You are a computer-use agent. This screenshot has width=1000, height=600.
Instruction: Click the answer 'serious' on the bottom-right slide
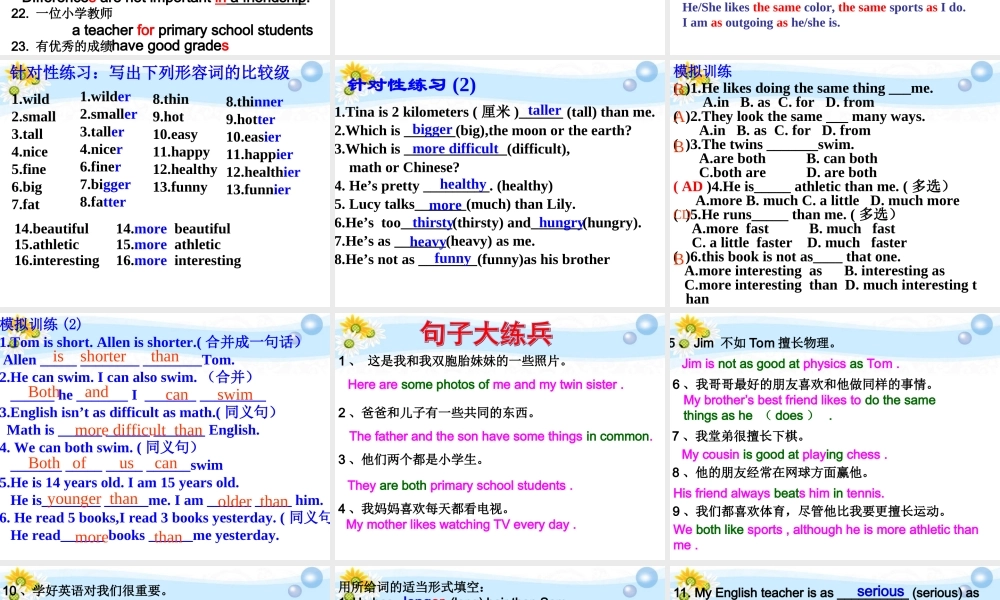click(x=880, y=591)
